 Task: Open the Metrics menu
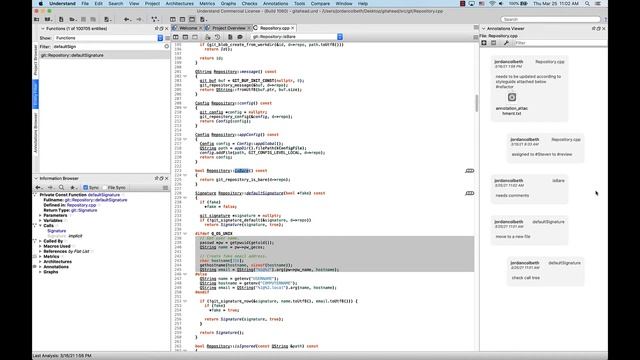207,3
